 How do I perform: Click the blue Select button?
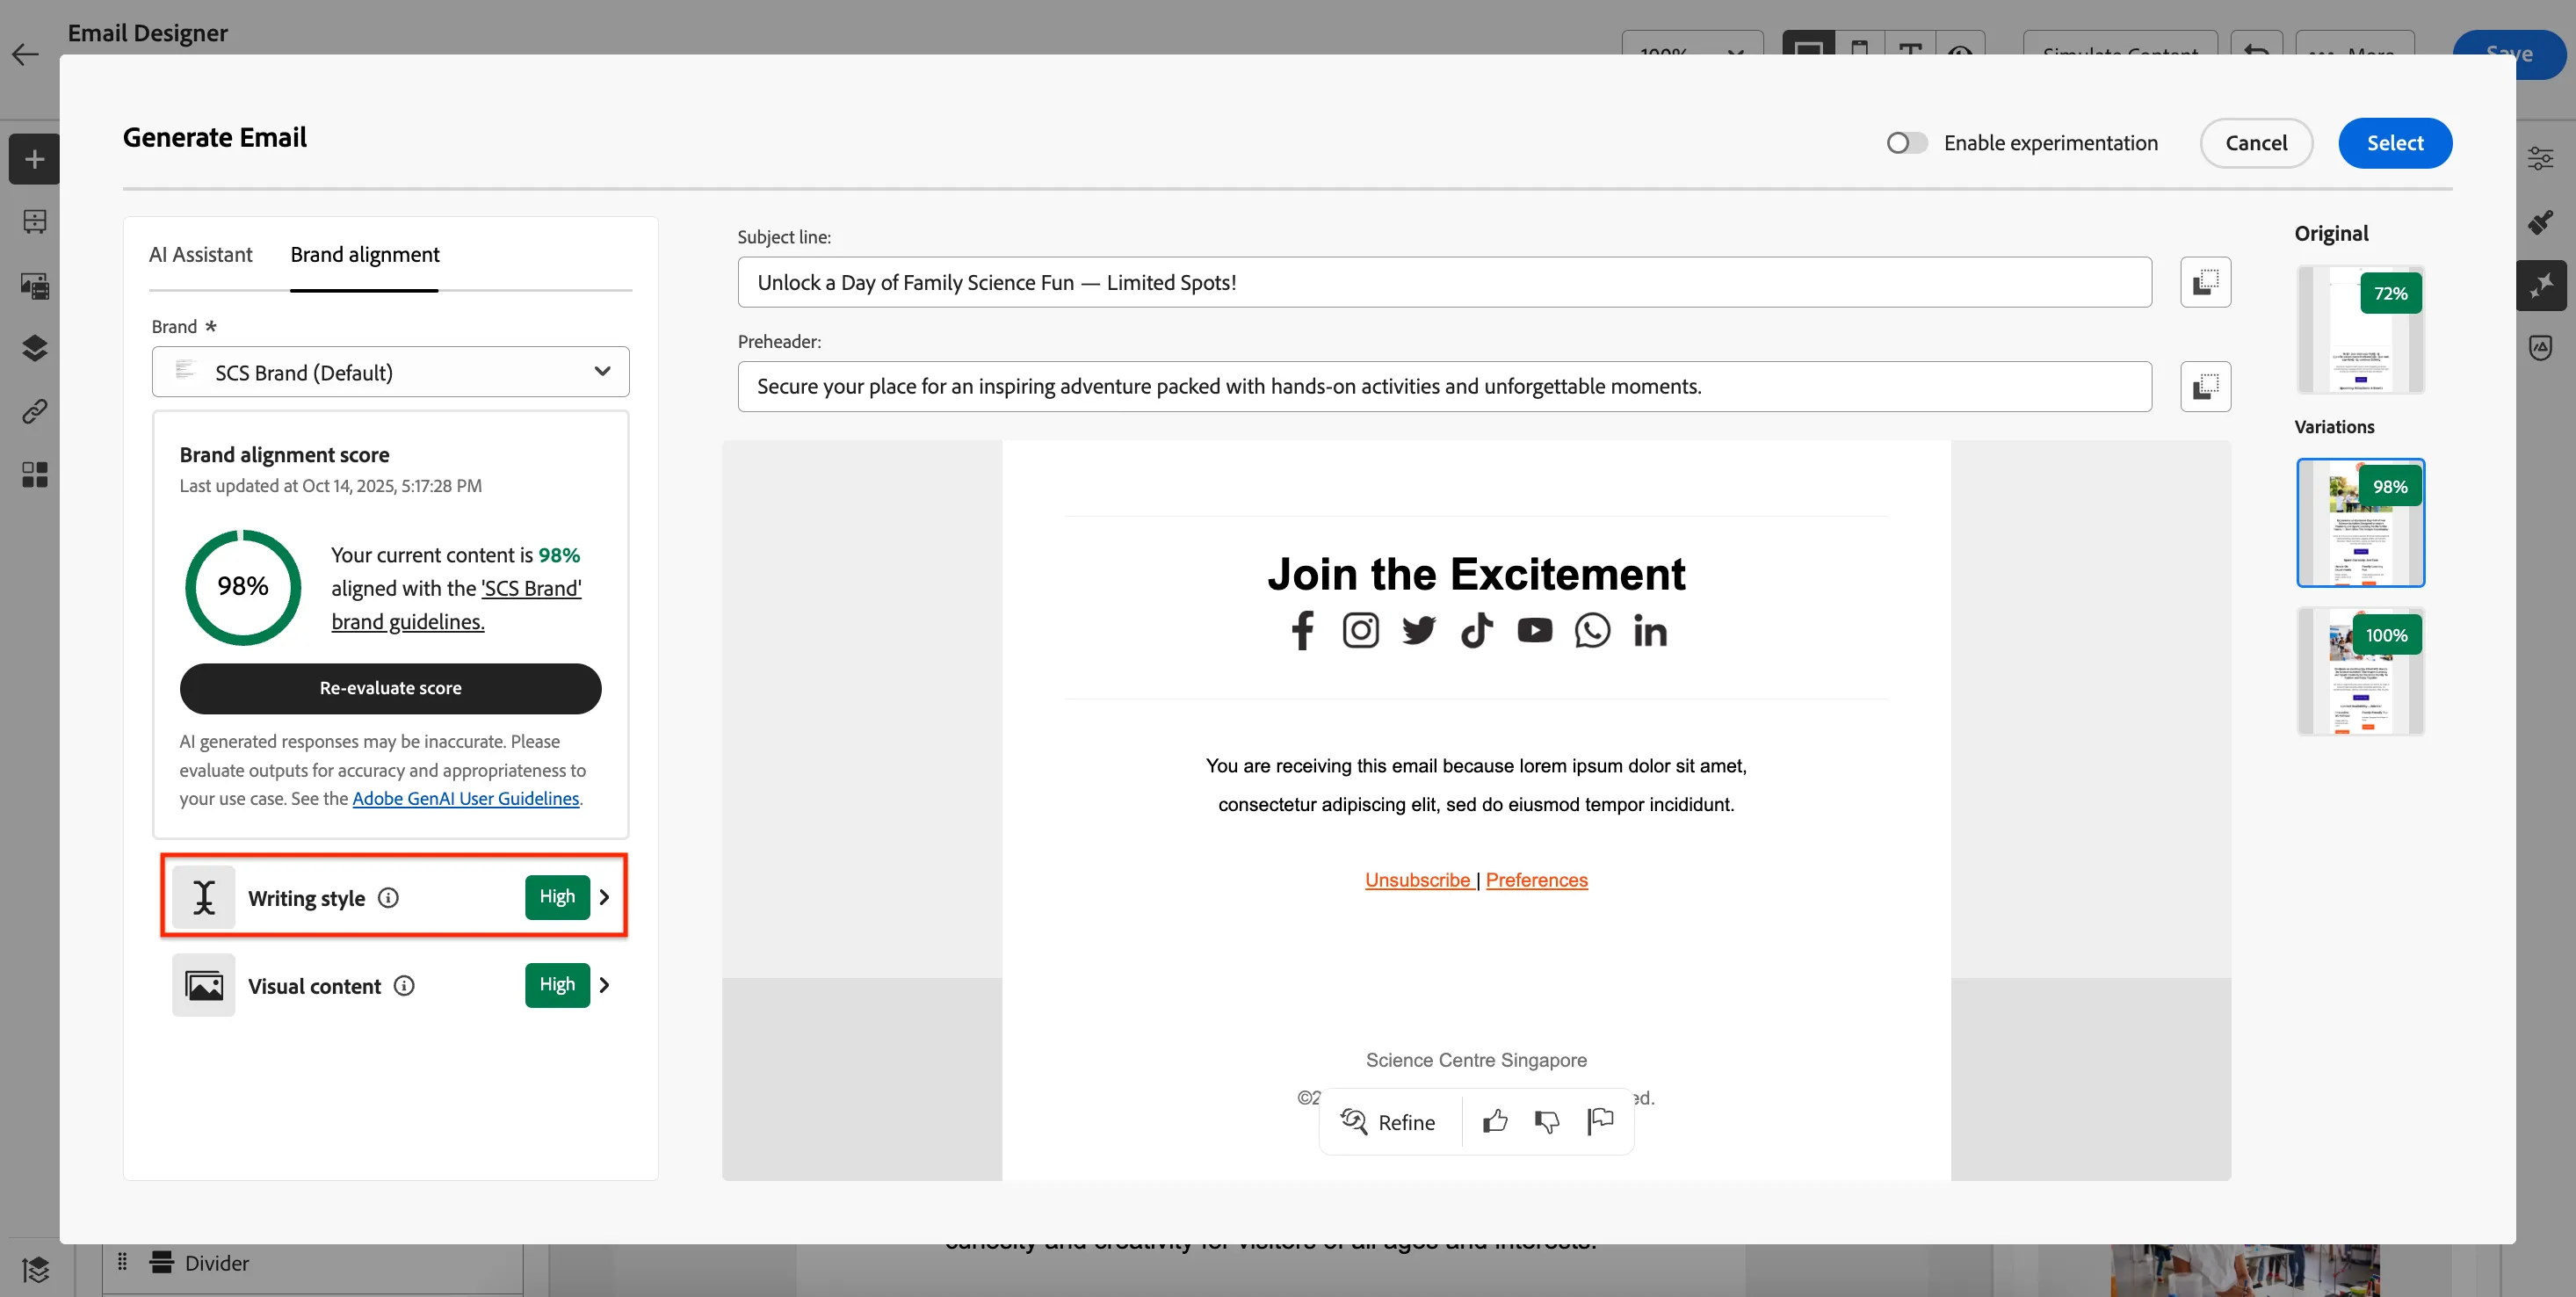[x=2394, y=143]
